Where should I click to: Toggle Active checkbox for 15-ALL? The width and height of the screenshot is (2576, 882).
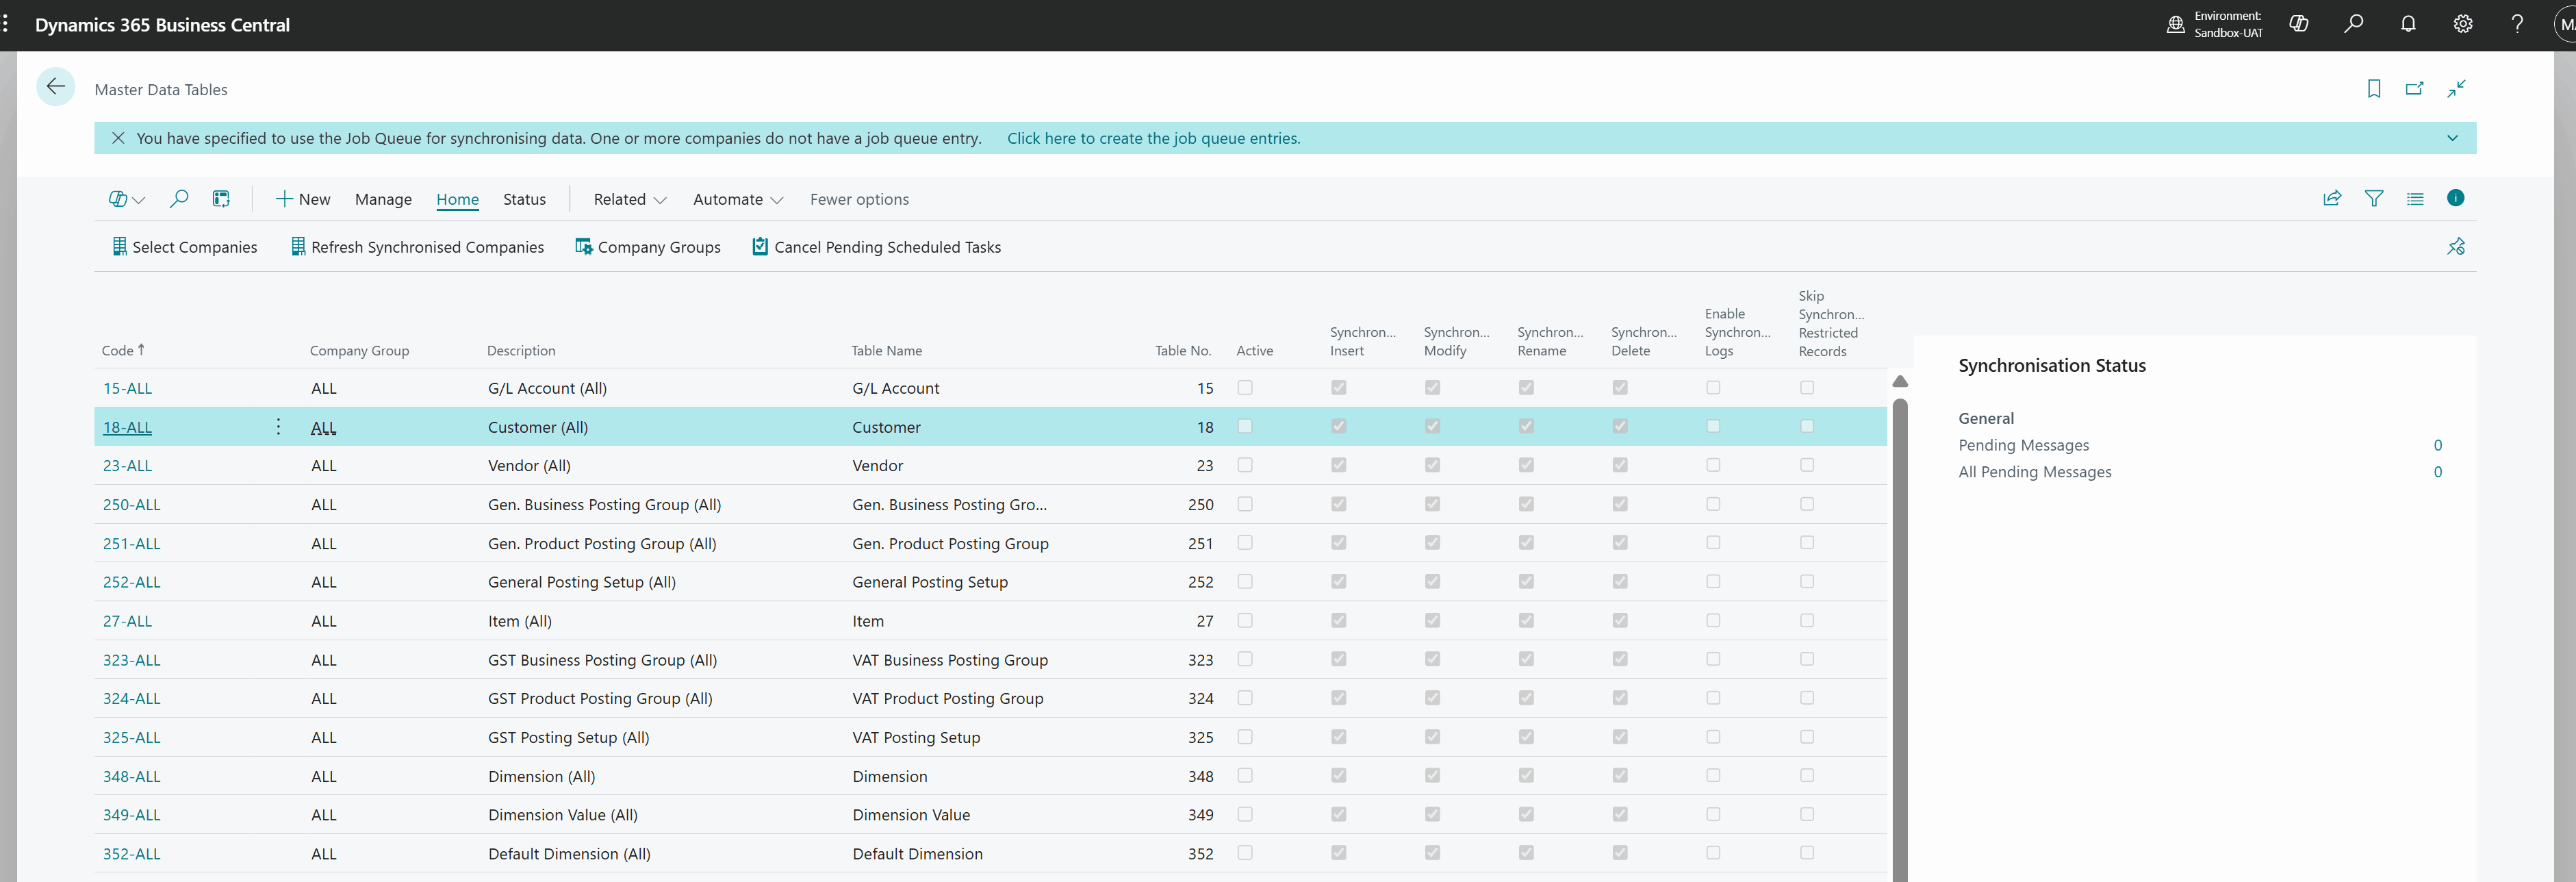(1245, 387)
